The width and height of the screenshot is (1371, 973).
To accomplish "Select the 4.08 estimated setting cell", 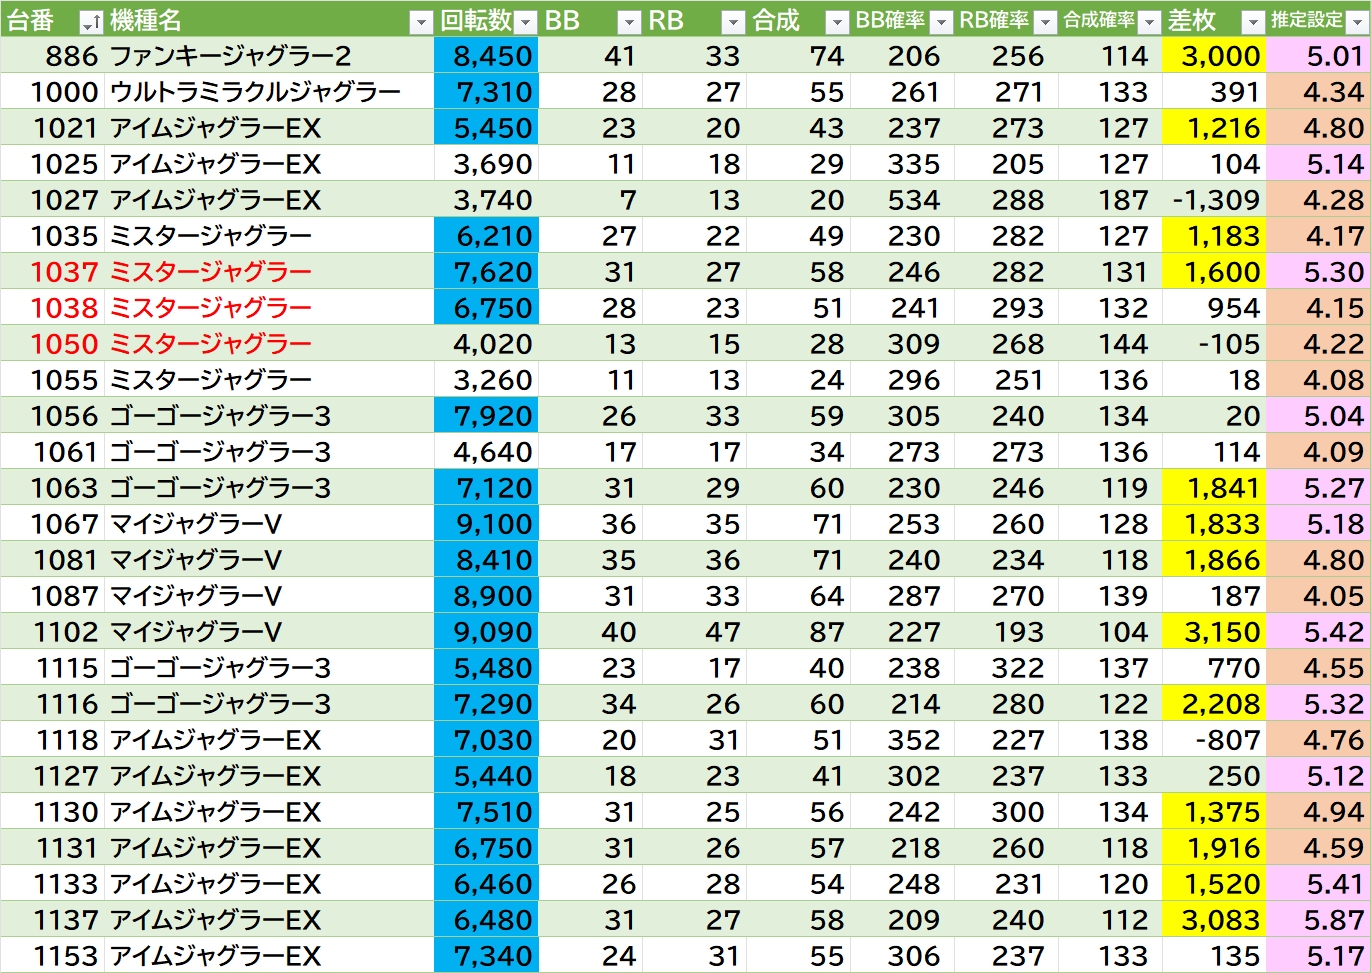I will [1317, 380].
